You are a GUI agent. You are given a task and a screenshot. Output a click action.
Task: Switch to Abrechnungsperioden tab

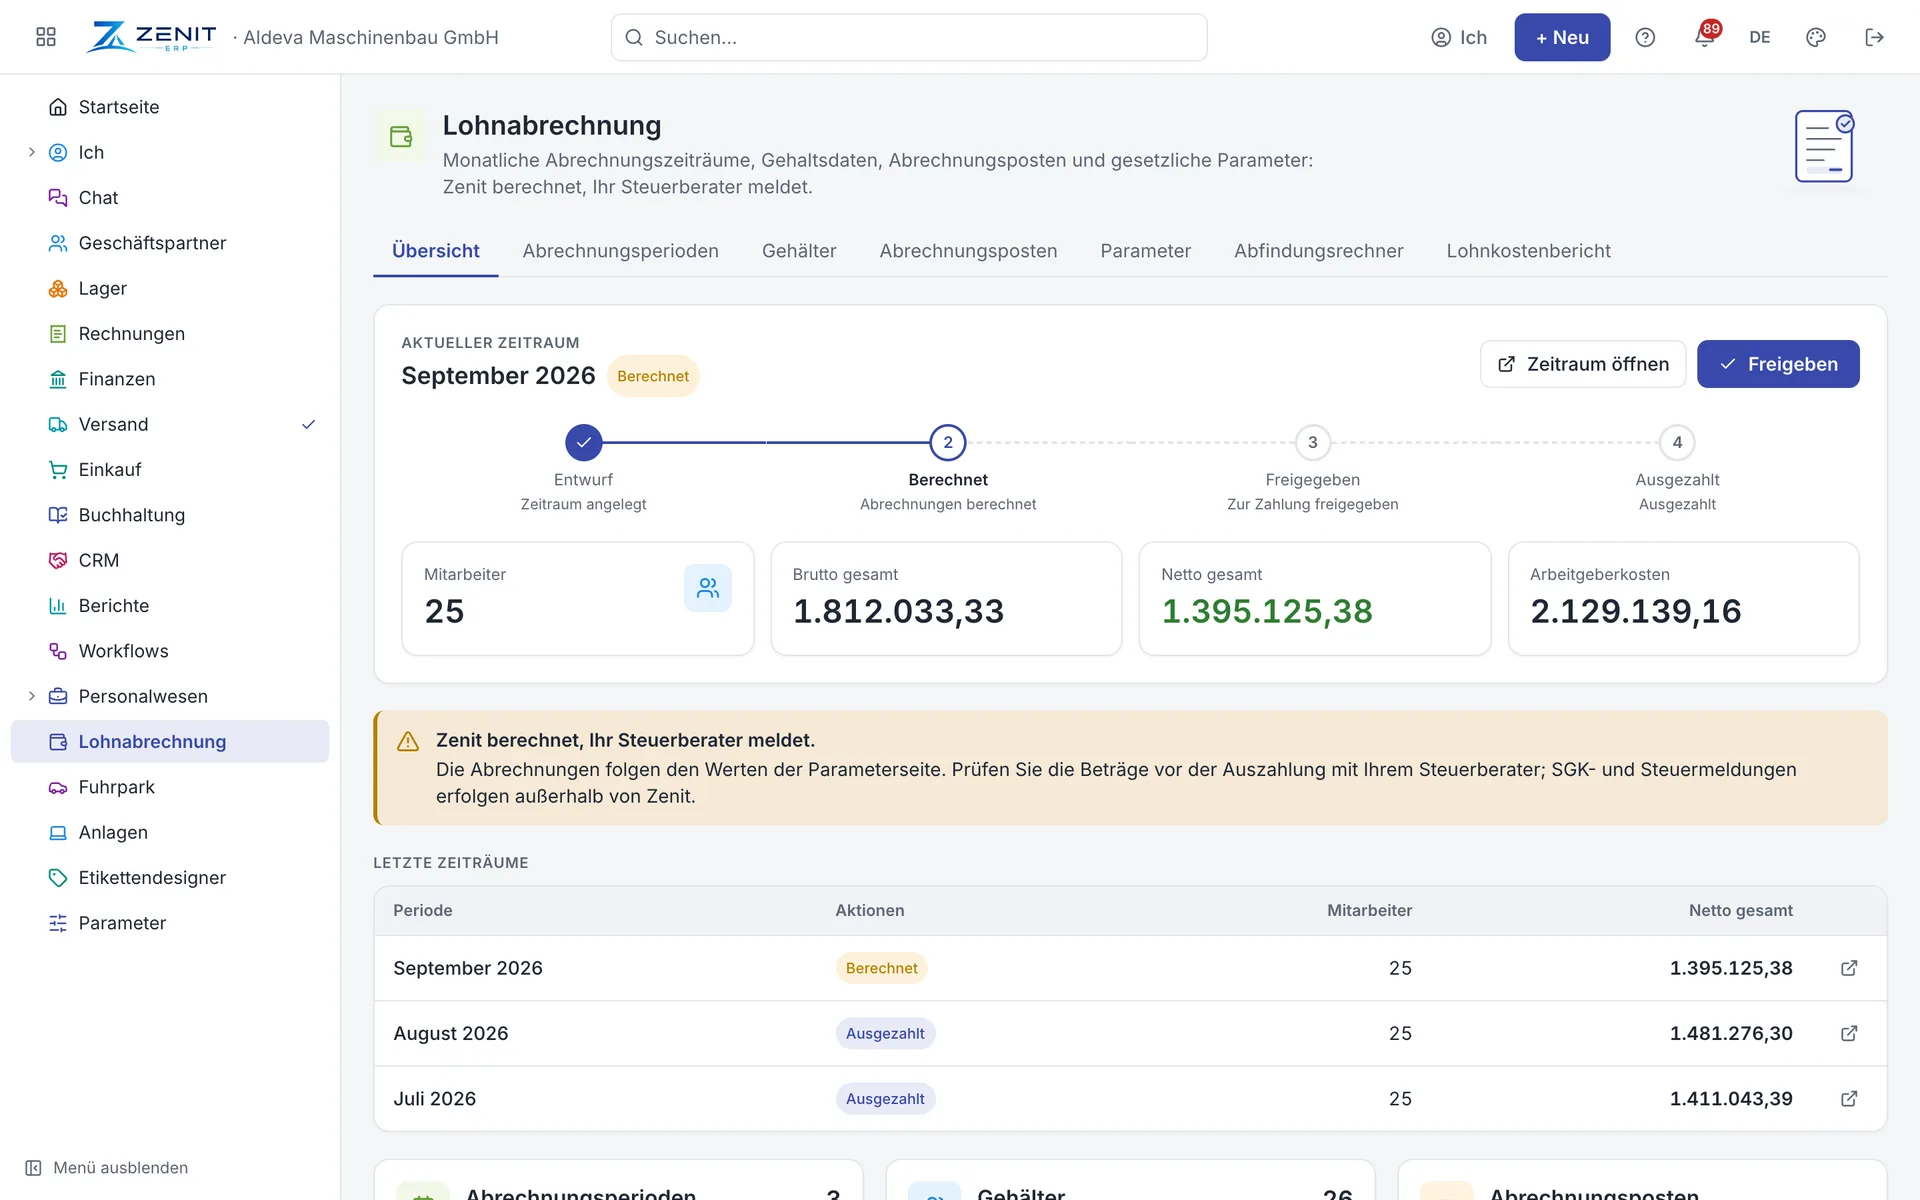click(x=620, y=251)
